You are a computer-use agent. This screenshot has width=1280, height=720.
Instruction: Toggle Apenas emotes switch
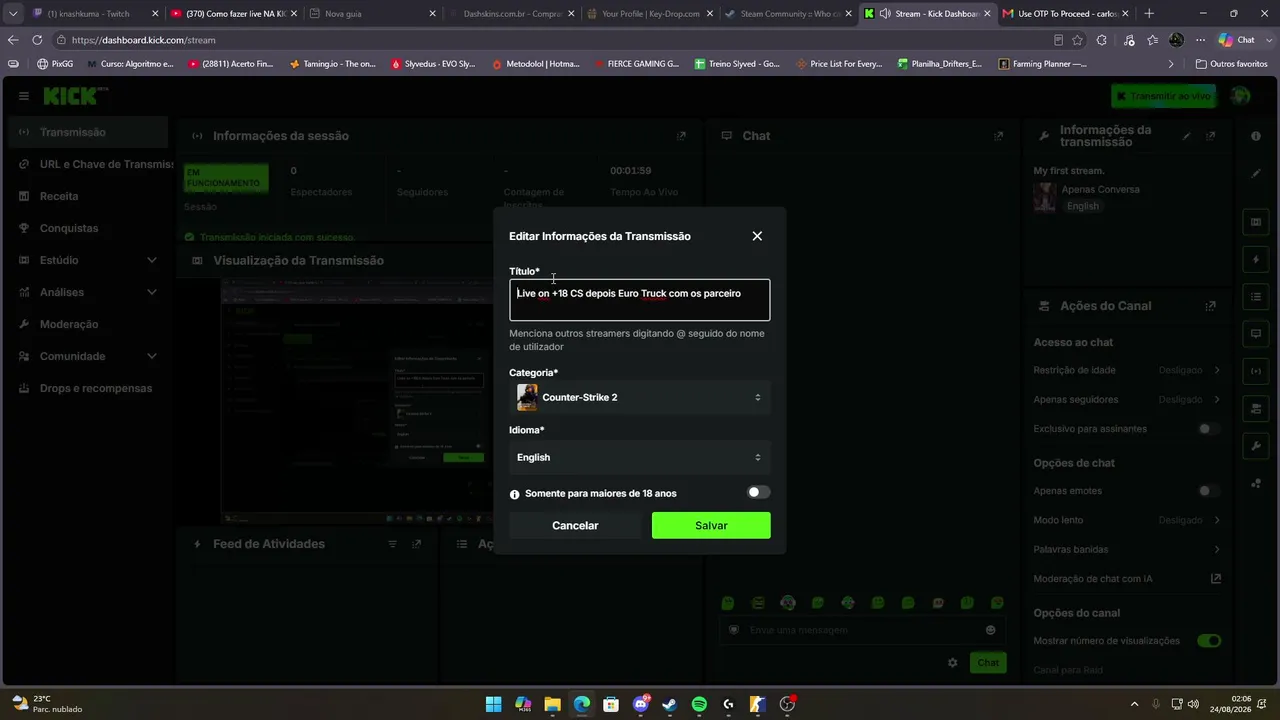1209,491
